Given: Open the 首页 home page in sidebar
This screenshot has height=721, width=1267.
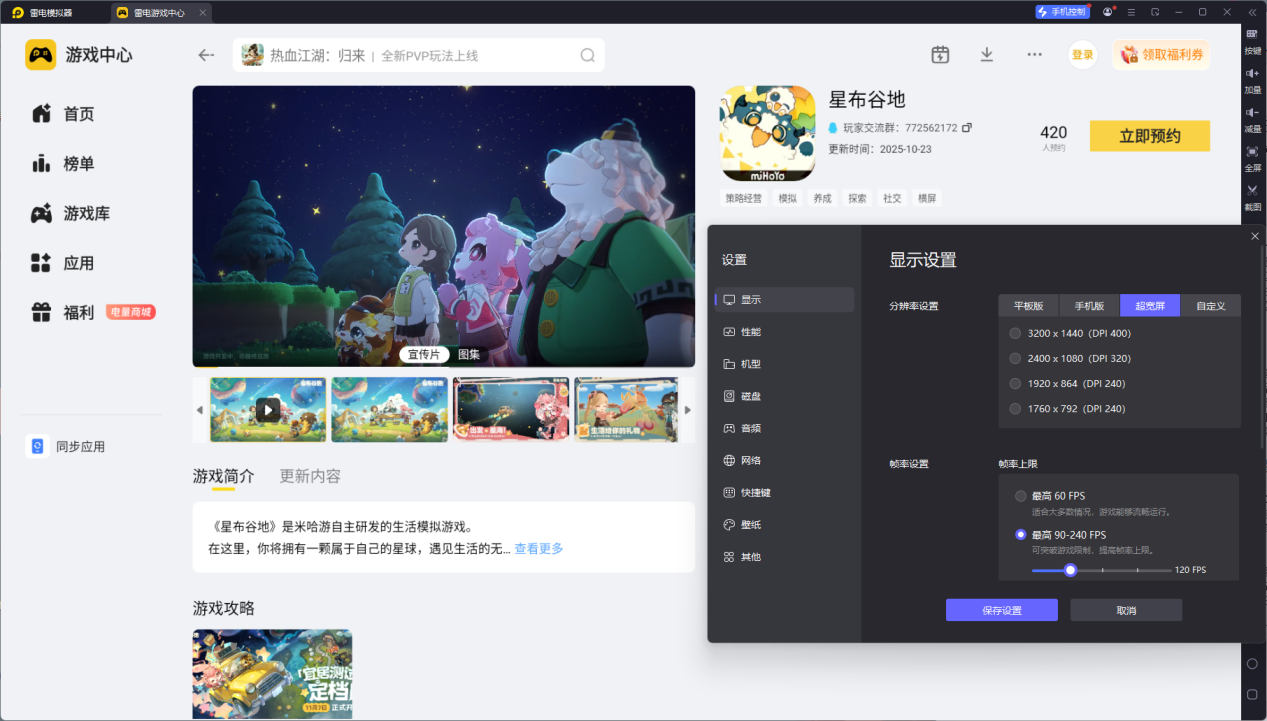Looking at the screenshot, I should point(62,114).
